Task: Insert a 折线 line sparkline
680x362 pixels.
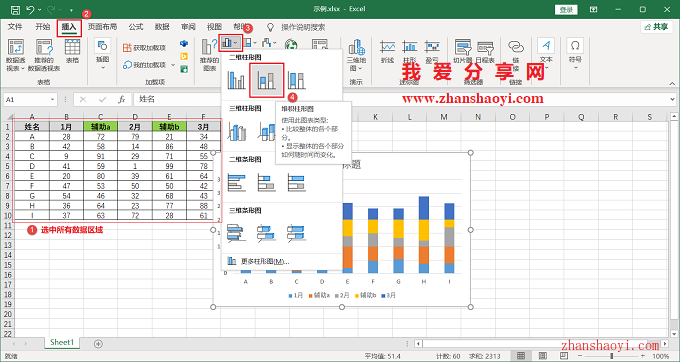Action: tap(387, 51)
